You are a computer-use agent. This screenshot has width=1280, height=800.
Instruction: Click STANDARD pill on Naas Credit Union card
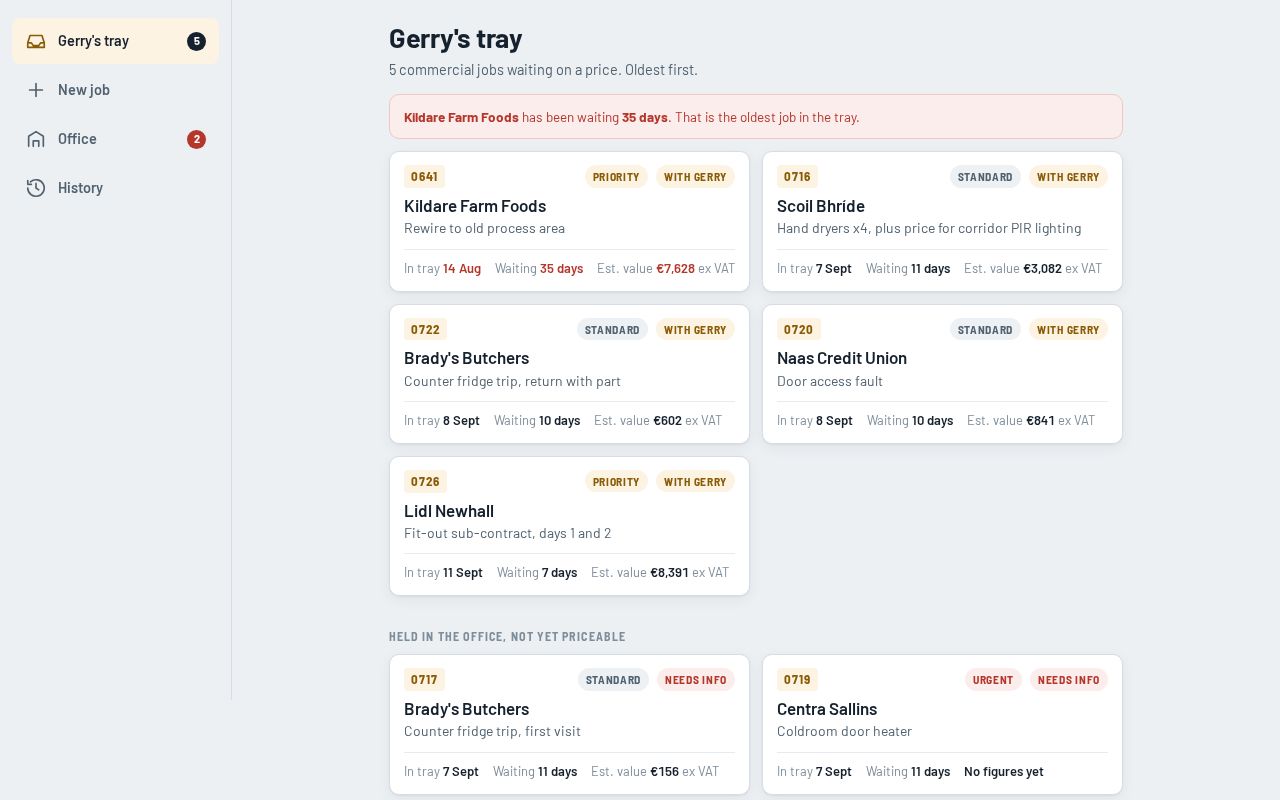tap(985, 330)
